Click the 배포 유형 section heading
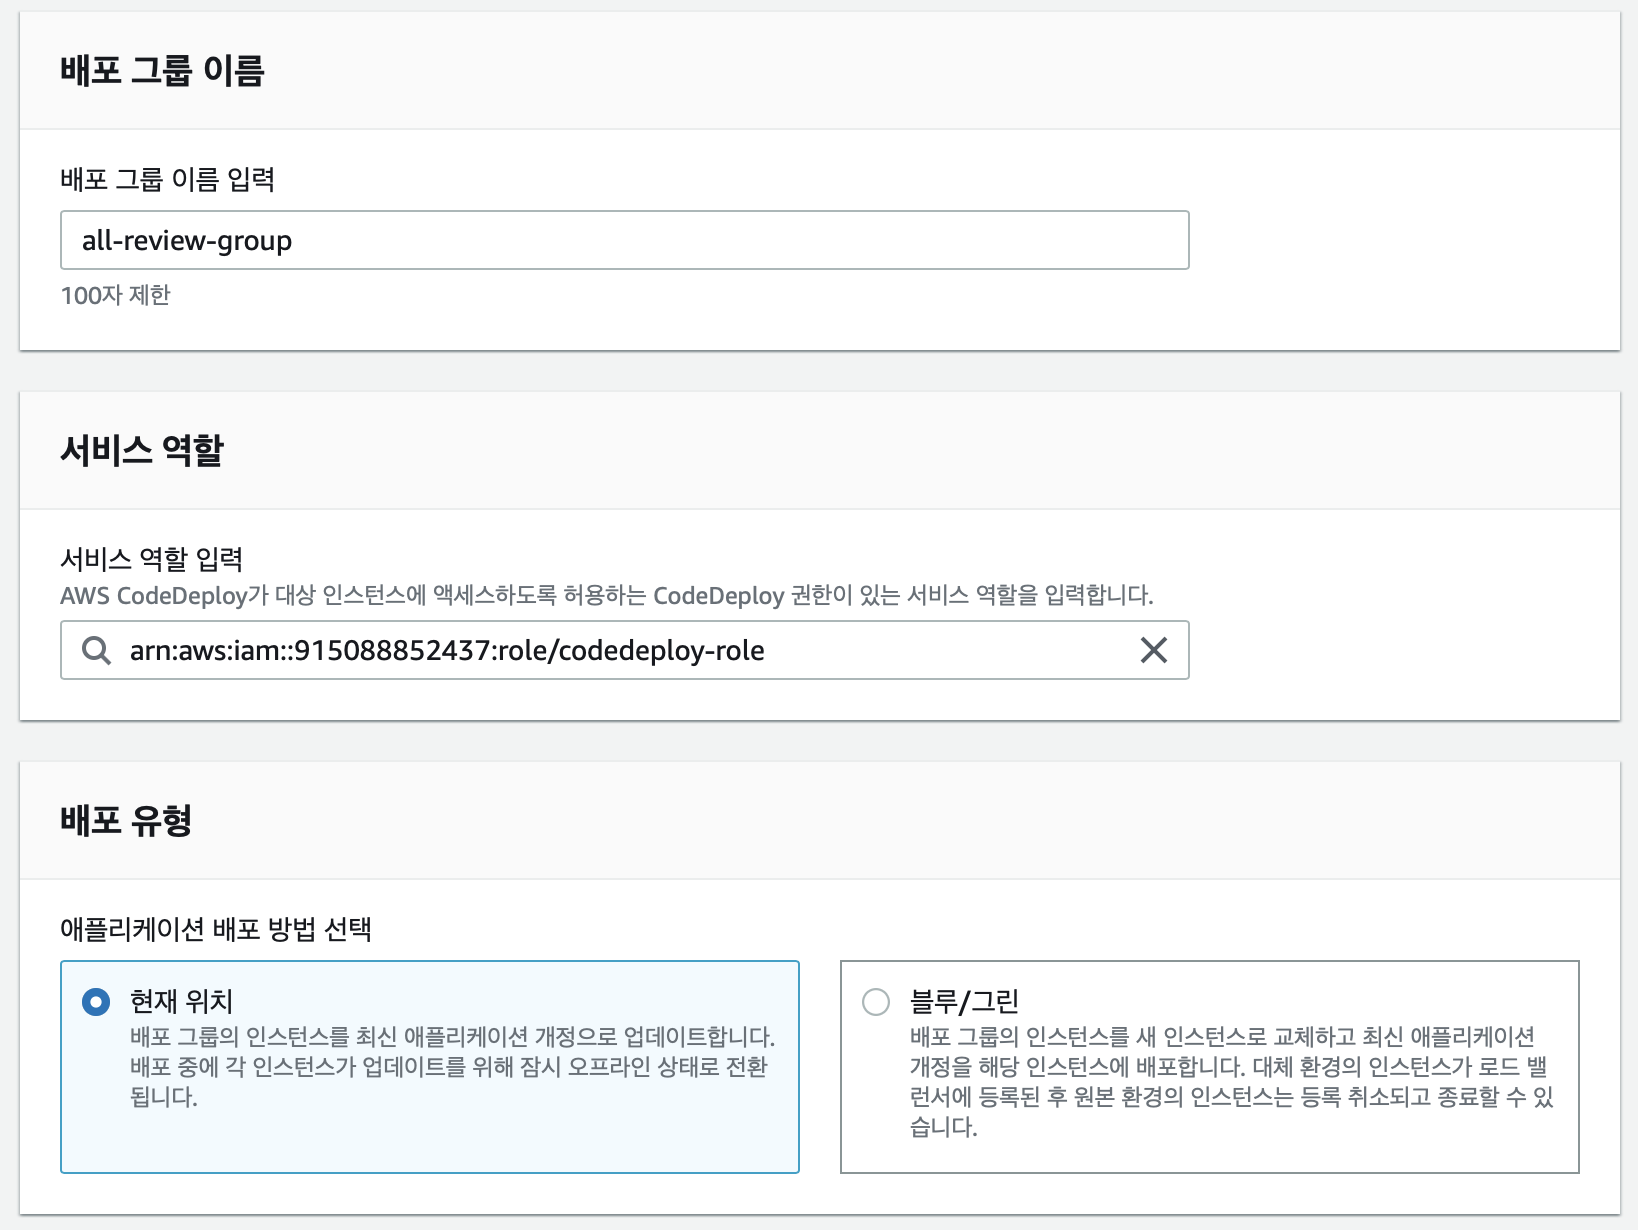The width and height of the screenshot is (1638, 1230). pos(126,820)
